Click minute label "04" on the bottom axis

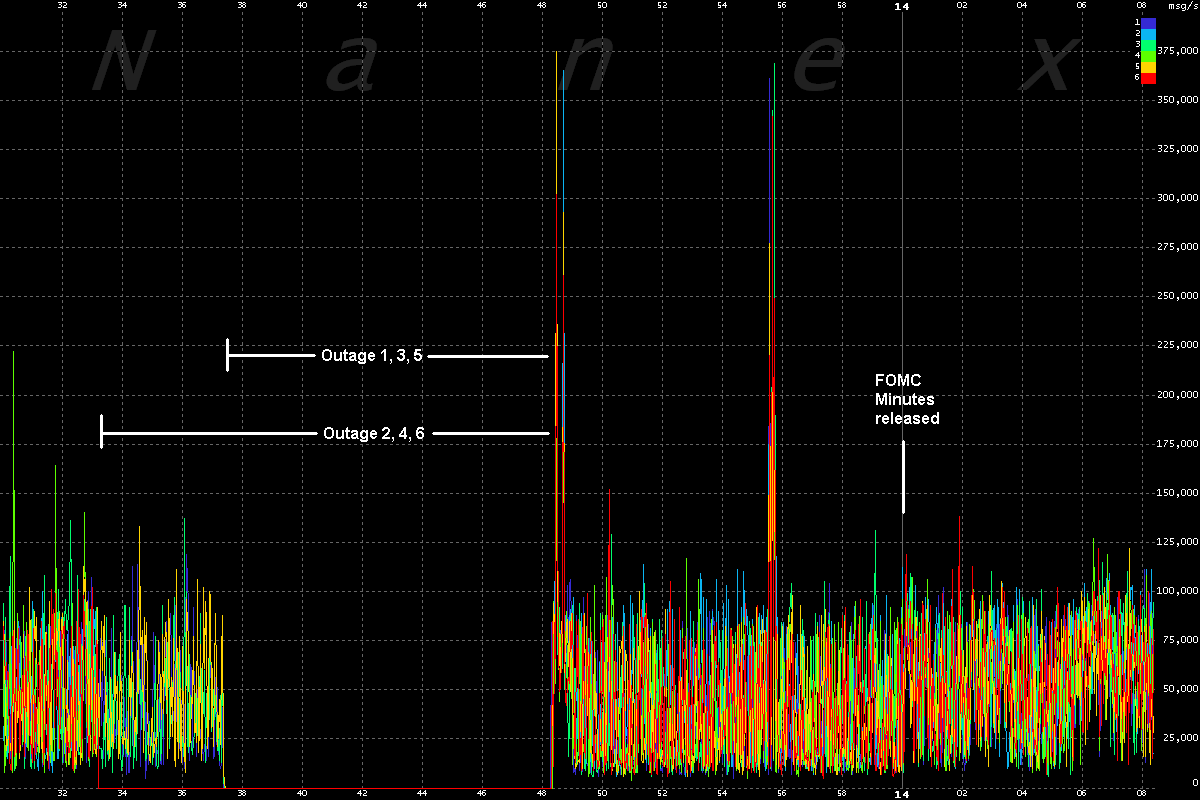[x=1022, y=794]
